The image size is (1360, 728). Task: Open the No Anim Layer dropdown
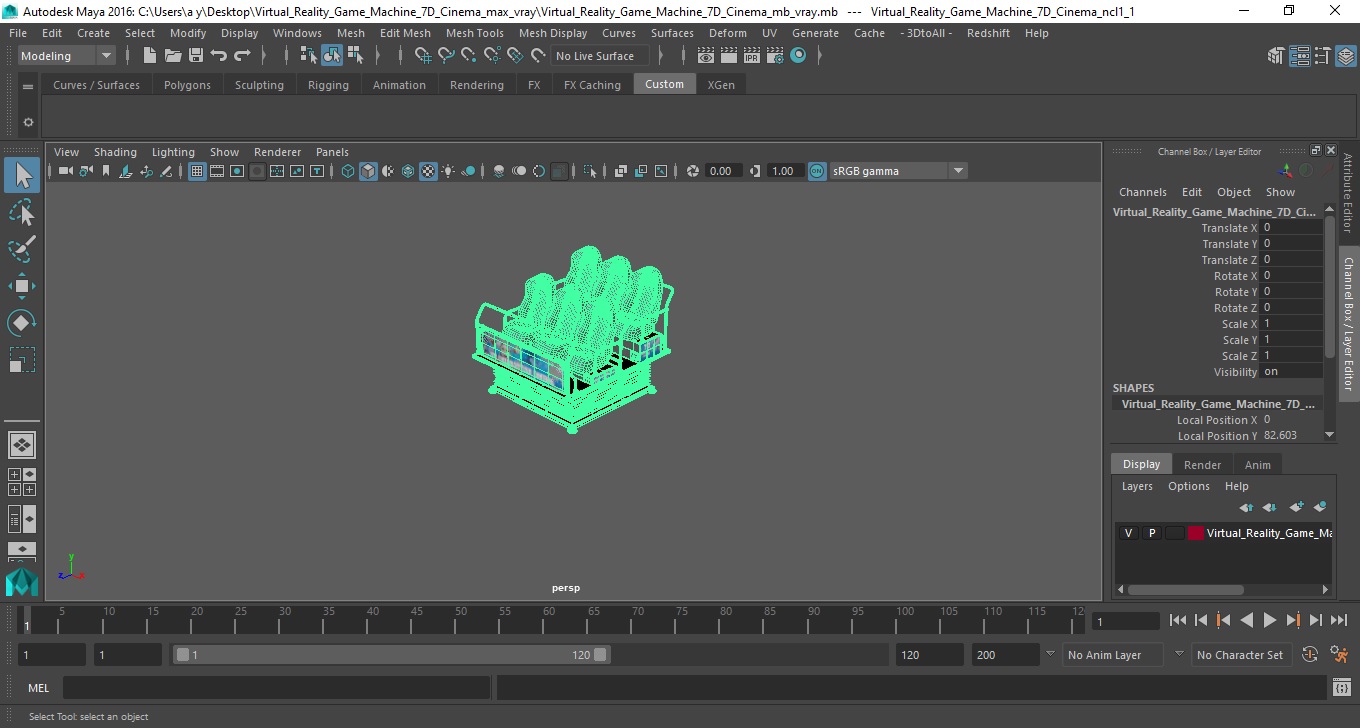[1113, 655]
